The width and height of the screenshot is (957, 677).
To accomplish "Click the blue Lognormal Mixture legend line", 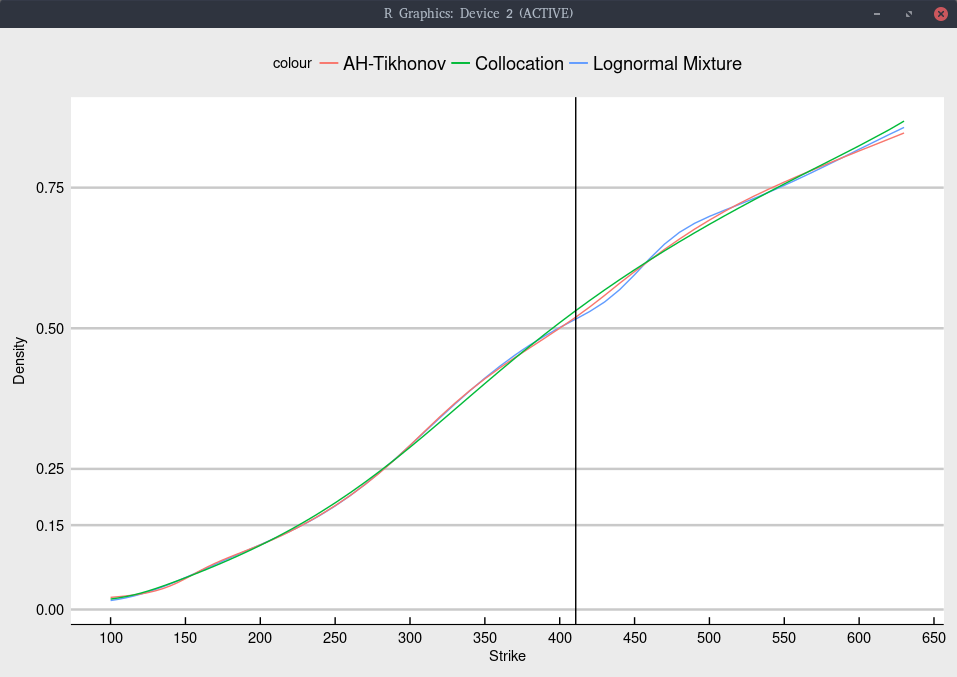I will point(579,63).
